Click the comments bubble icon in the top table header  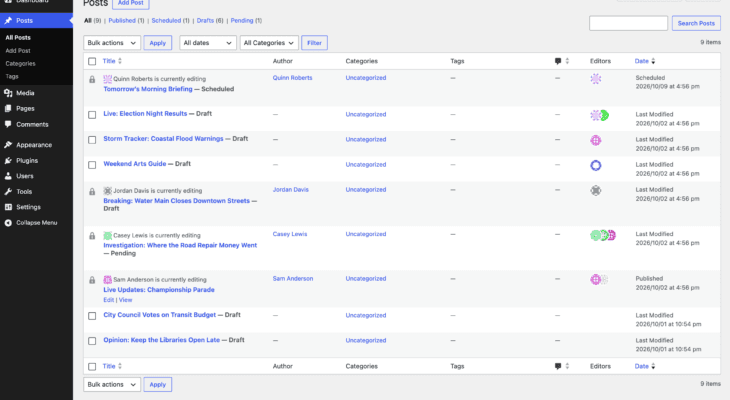click(558, 61)
